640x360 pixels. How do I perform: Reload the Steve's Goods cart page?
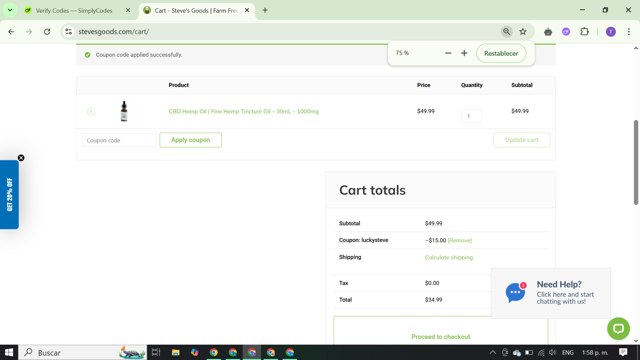(x=47, y=31)
